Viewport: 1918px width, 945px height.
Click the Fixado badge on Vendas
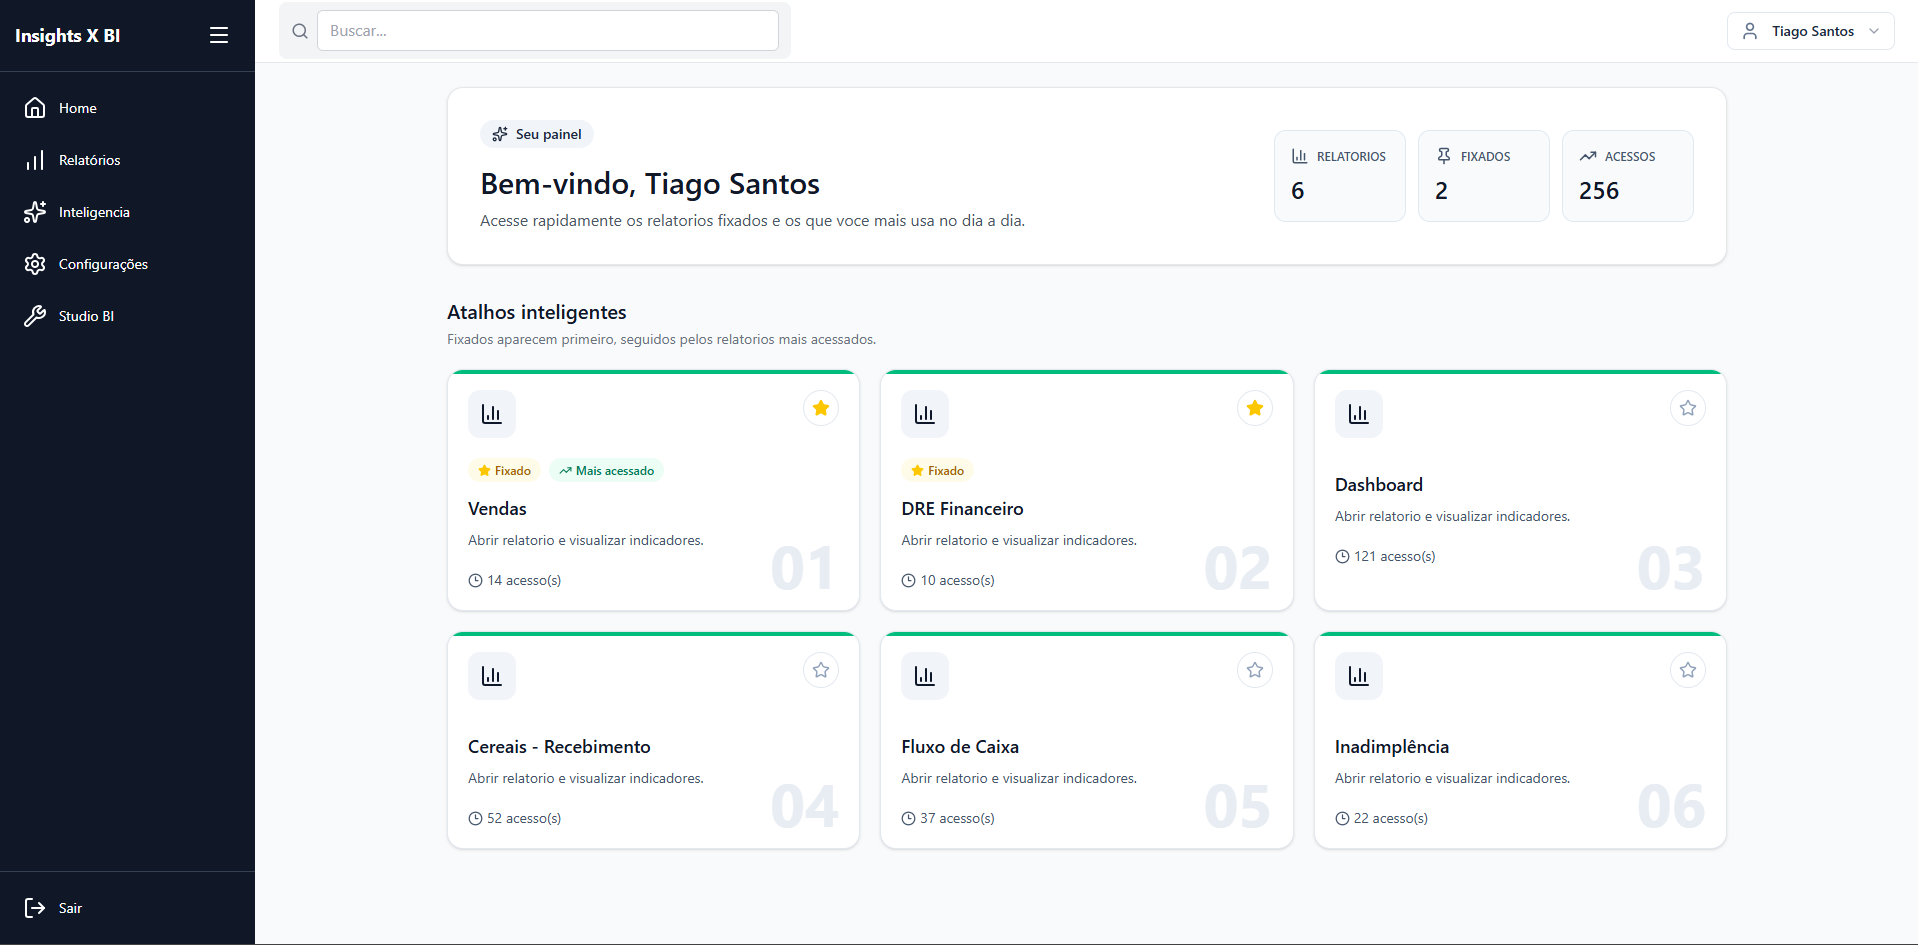click(x=504, y=471)
